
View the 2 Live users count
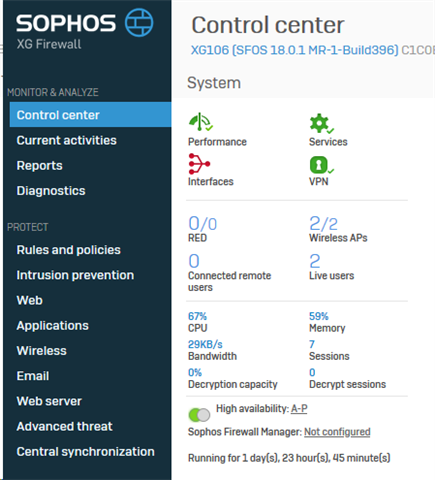coord(315,261)
